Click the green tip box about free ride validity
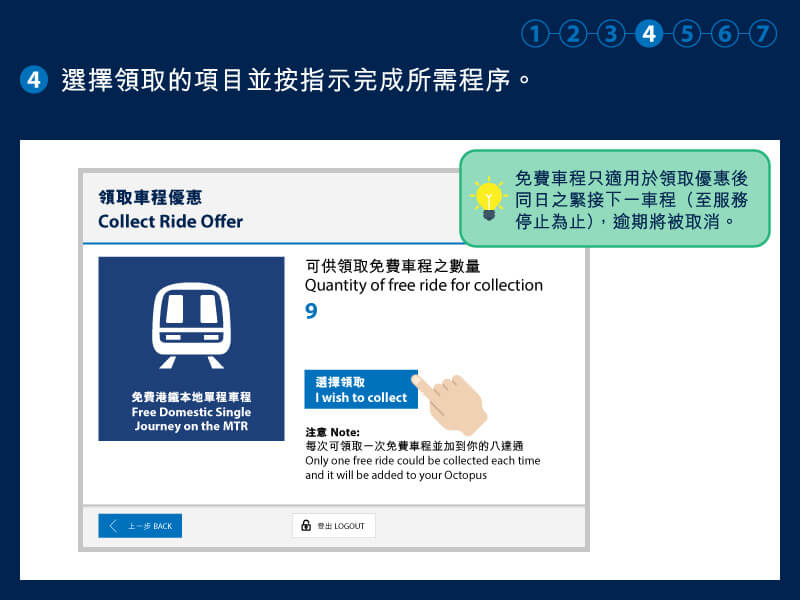This screenshot has width=800, height=600. (615, 198)
